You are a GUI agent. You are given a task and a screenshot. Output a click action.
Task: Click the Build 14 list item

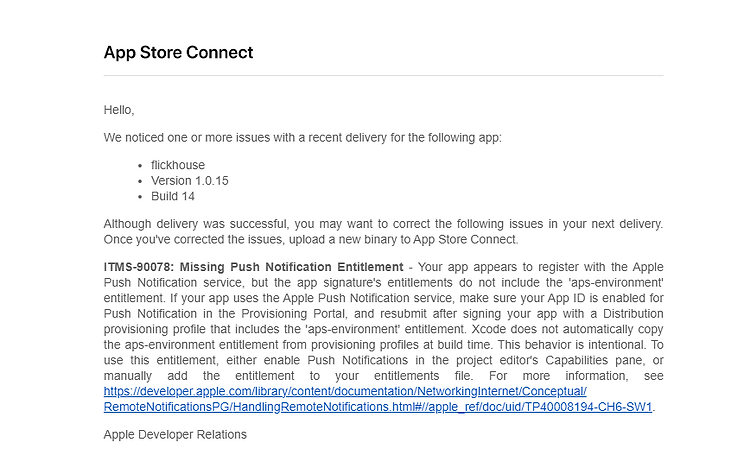[173, 197]
